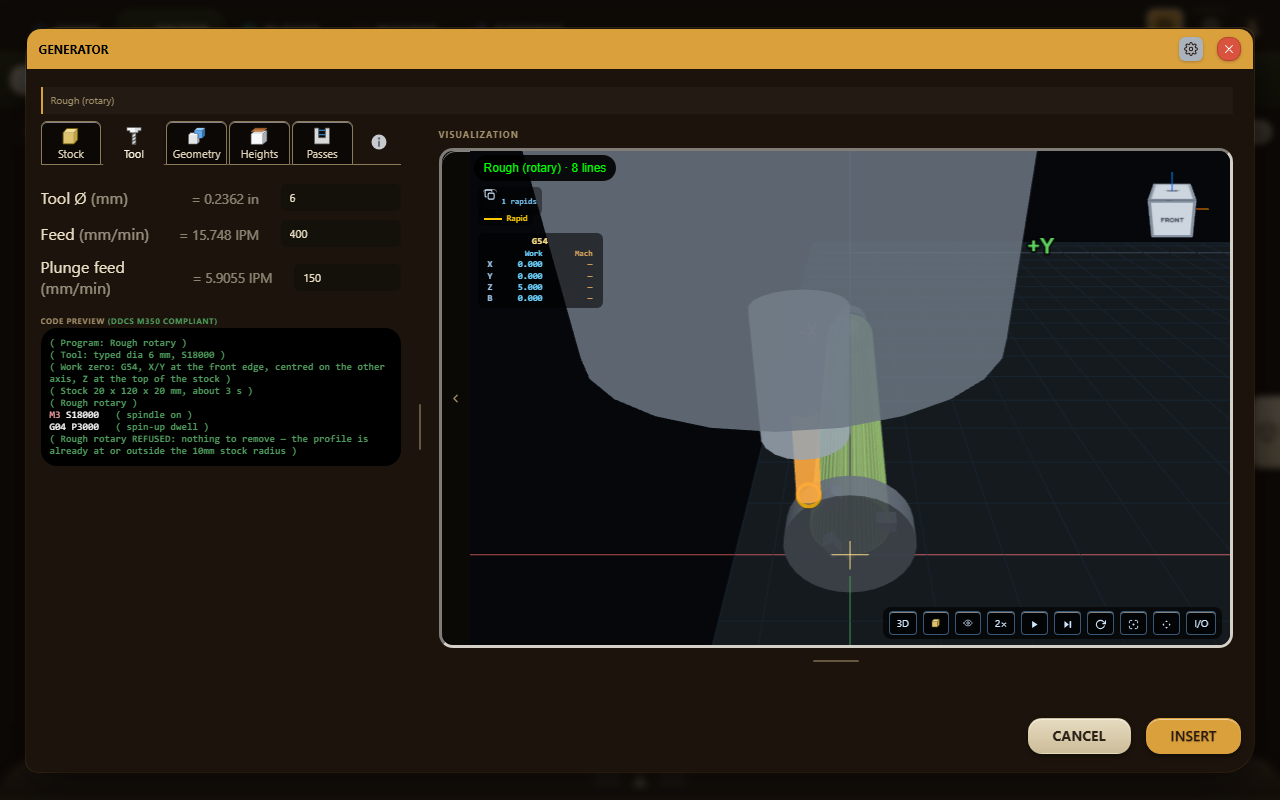Viewport: 1280px width, 800px height.
Task: Toggle visibility eye in visualization toolbar
Action: click(x=968, y=623)
